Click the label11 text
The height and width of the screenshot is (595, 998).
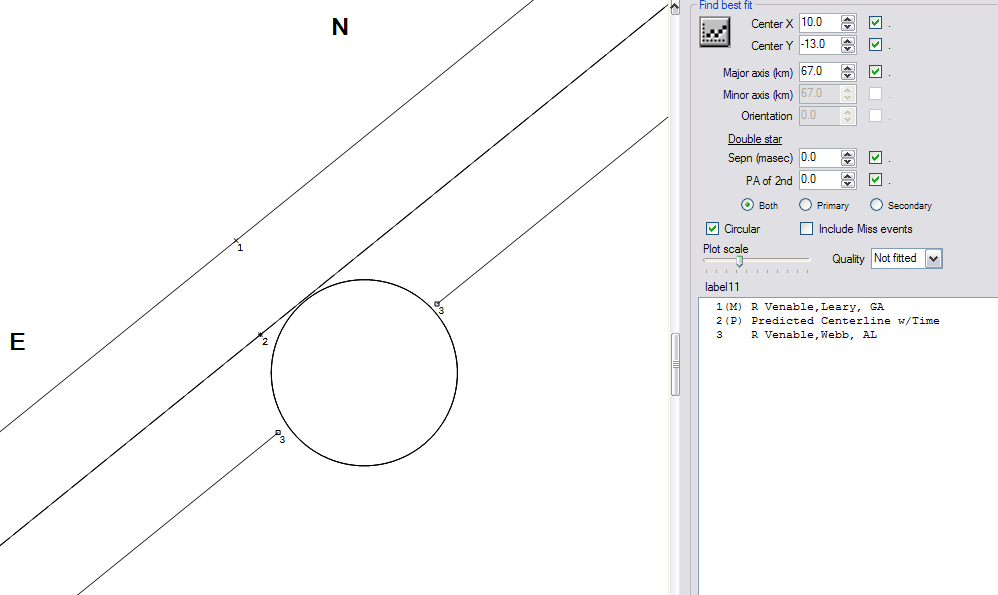click(x=722, y=287)
